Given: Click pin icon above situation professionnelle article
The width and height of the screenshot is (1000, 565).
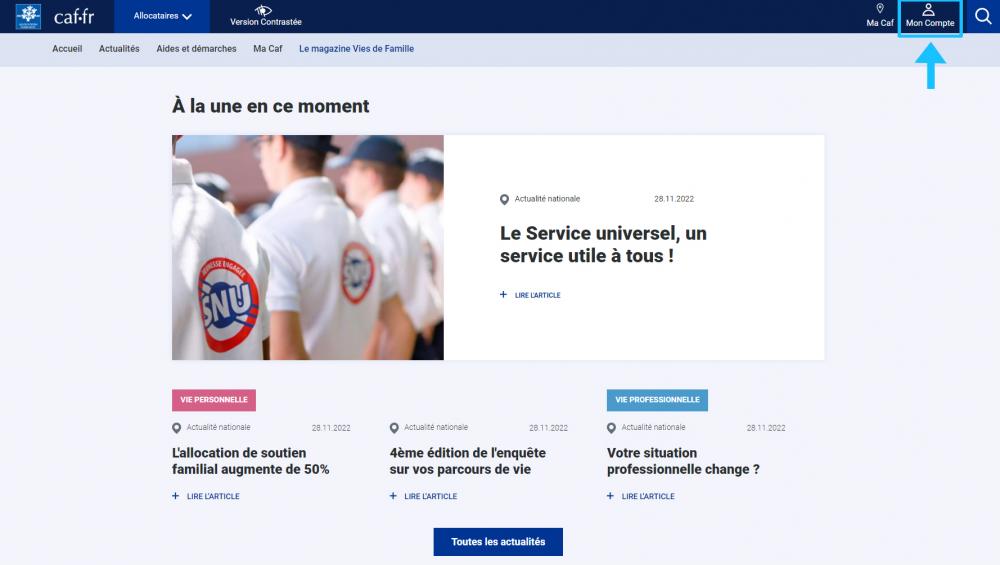Looking at the screenshot, I should 612,428.
